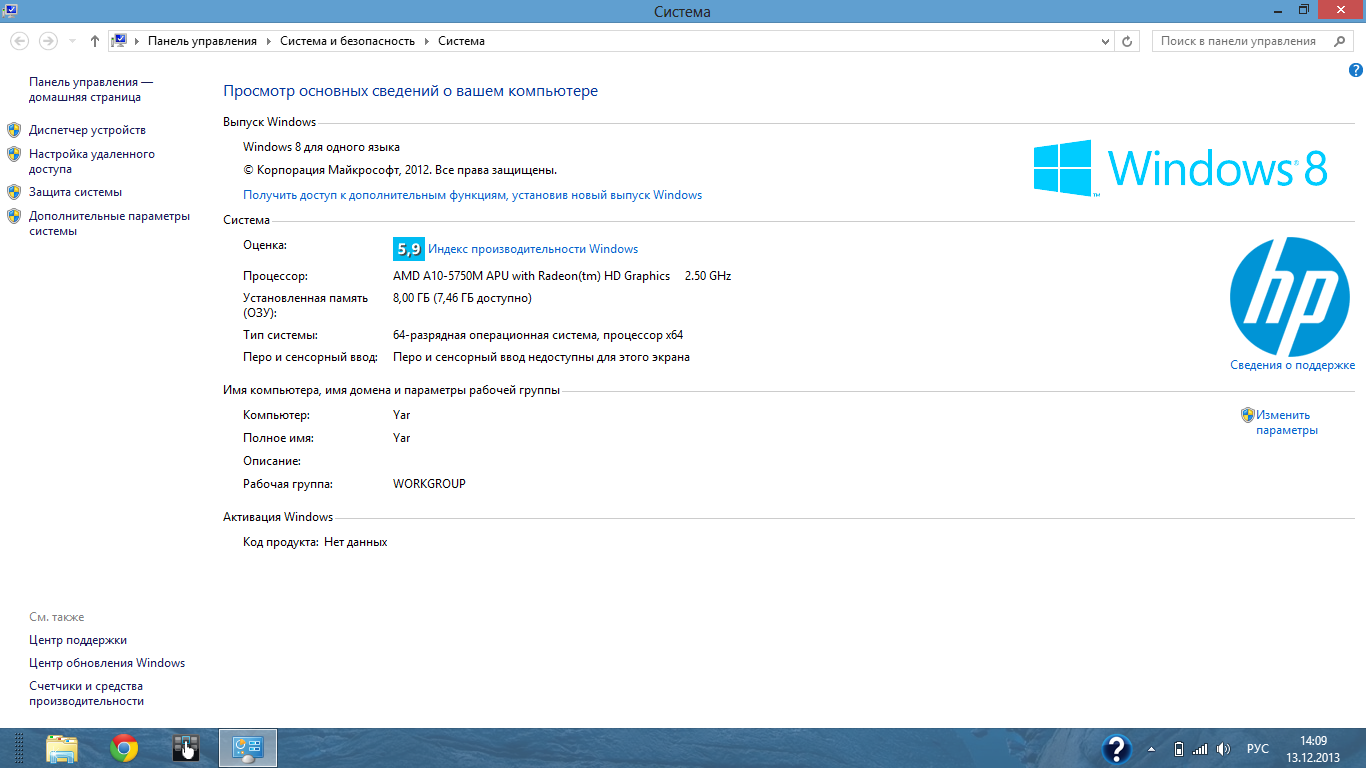Viewport: 1366px width, 768px height.
Task: Go forward with the navigation arrow
Action: pos(47,41)
